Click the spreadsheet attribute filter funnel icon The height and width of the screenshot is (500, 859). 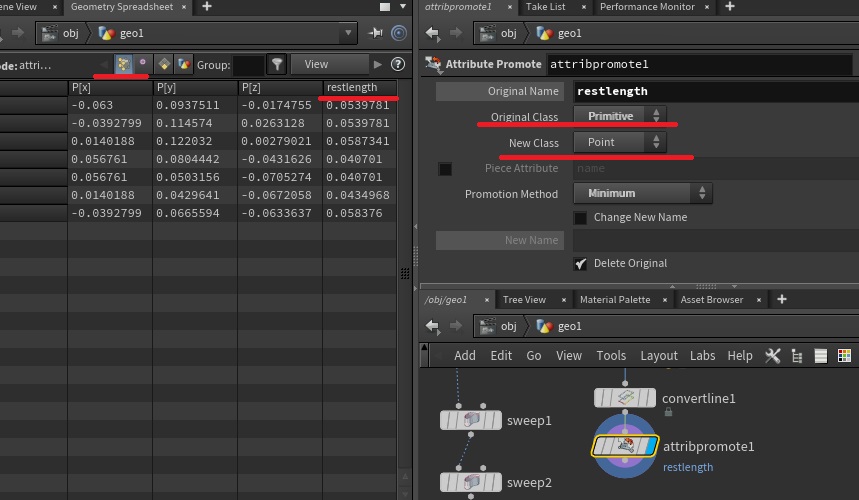(277, 65)
